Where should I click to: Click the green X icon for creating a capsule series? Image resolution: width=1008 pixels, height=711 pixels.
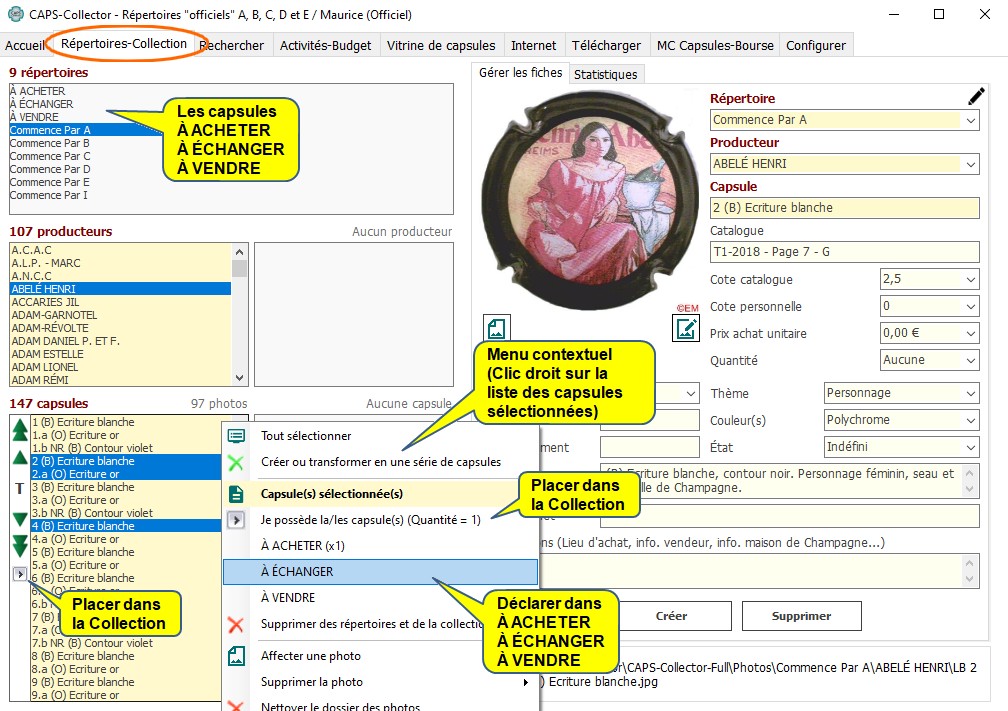pos(236,462)
